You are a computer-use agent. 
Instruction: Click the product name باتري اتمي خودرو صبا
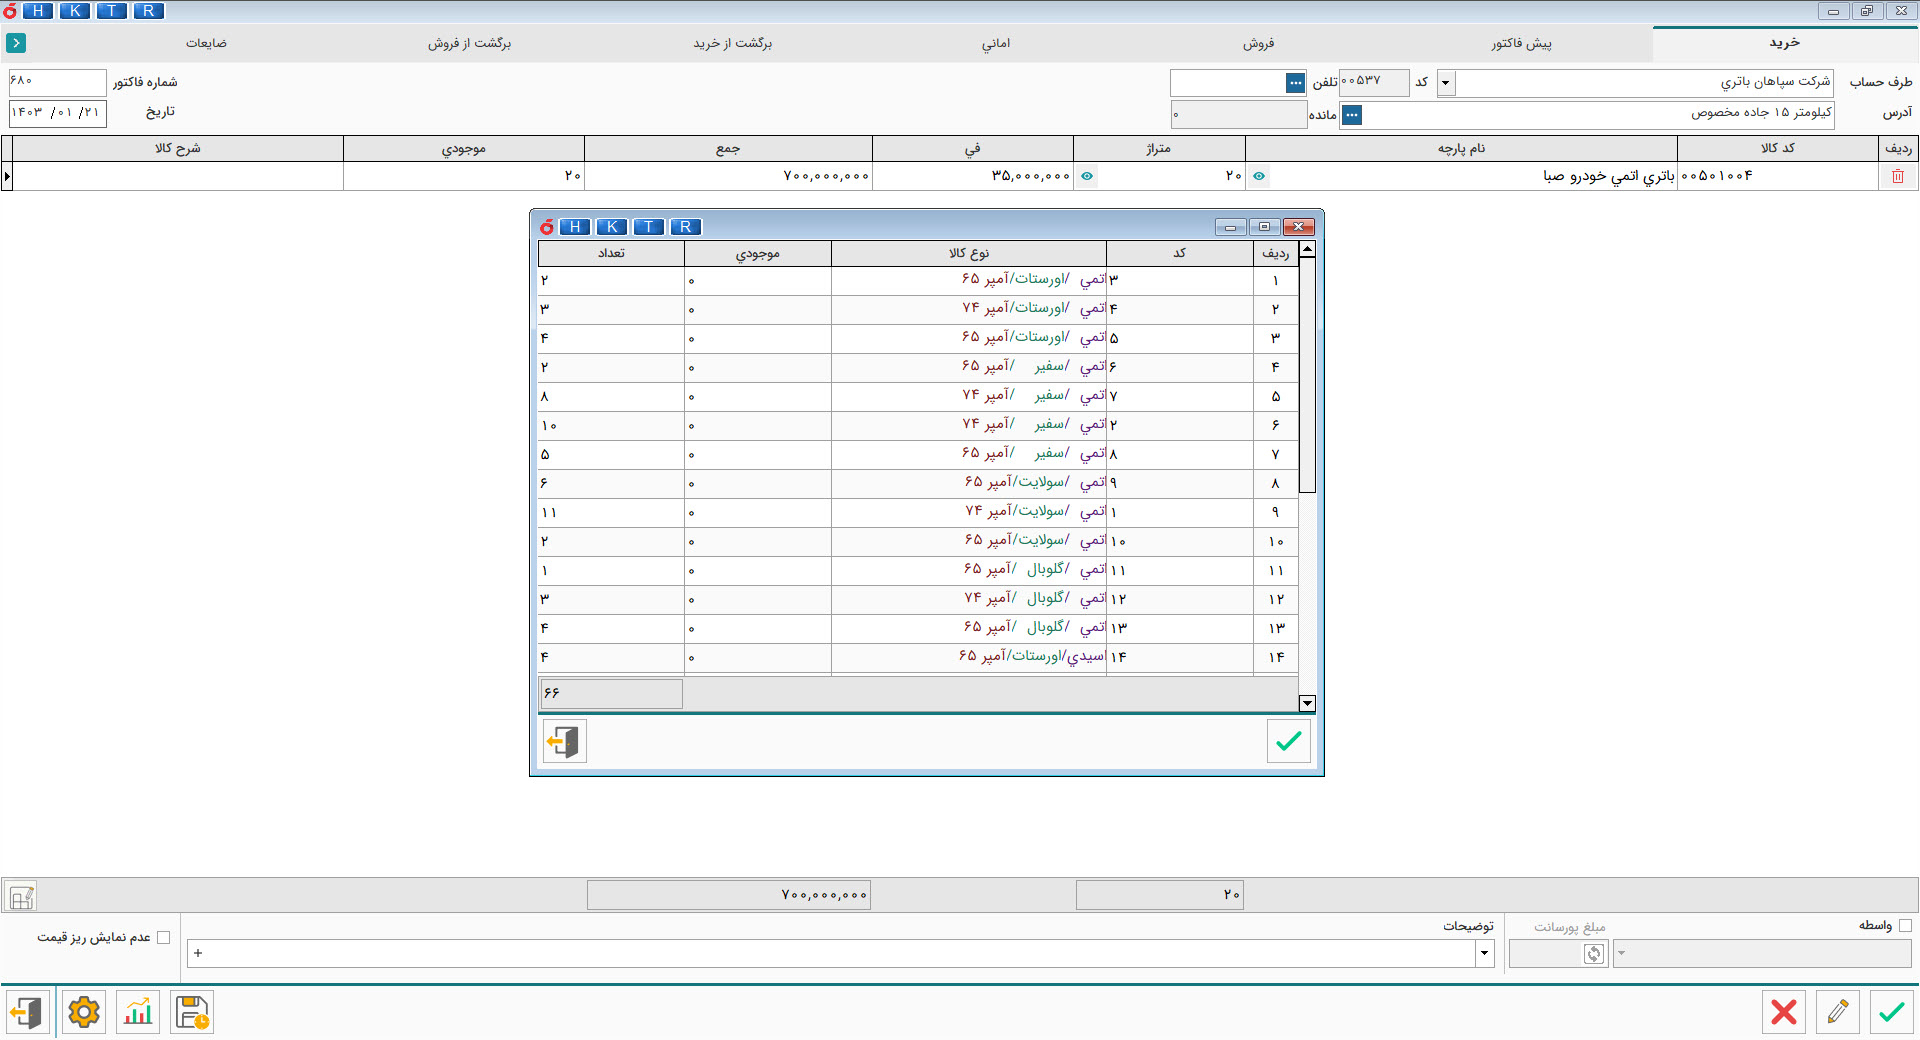pos(1608,176)
